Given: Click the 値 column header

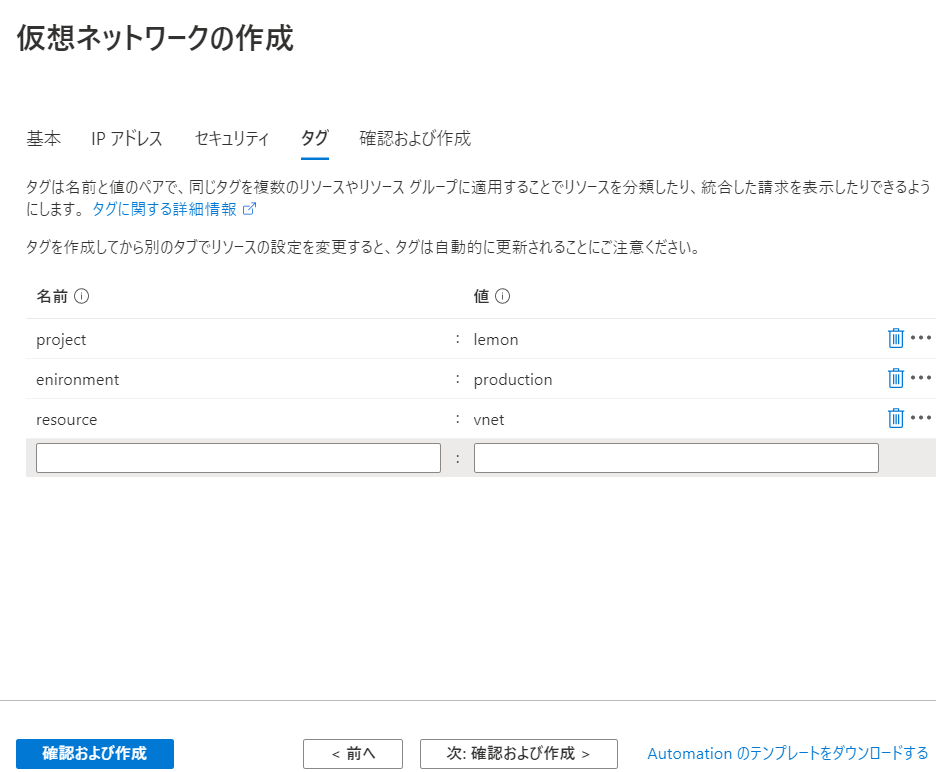Looking at the screenshot, I should tap(481, 296).
